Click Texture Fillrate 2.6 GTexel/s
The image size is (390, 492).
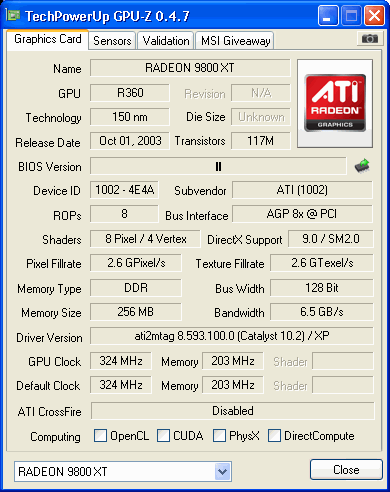322,263
